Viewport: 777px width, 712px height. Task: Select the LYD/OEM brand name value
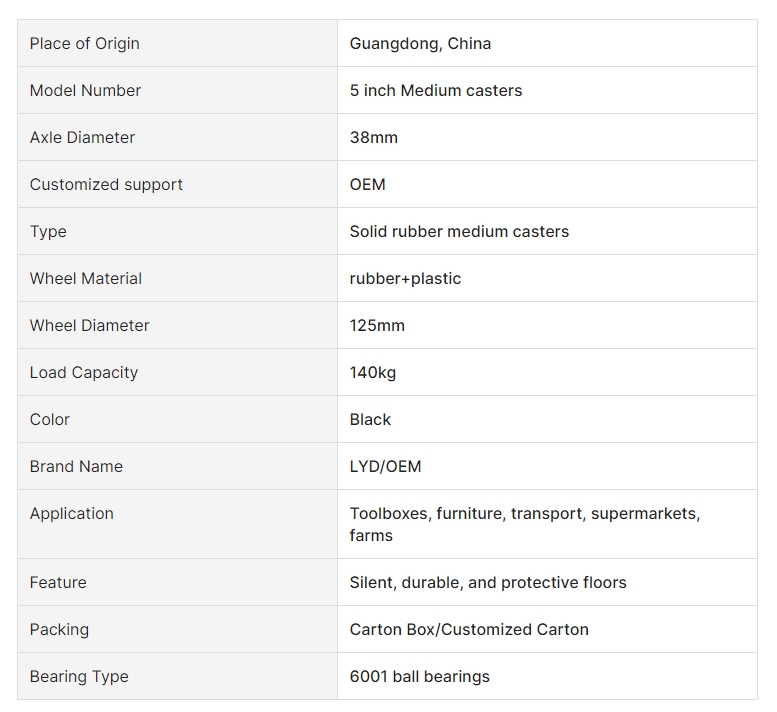coord(386,467)
